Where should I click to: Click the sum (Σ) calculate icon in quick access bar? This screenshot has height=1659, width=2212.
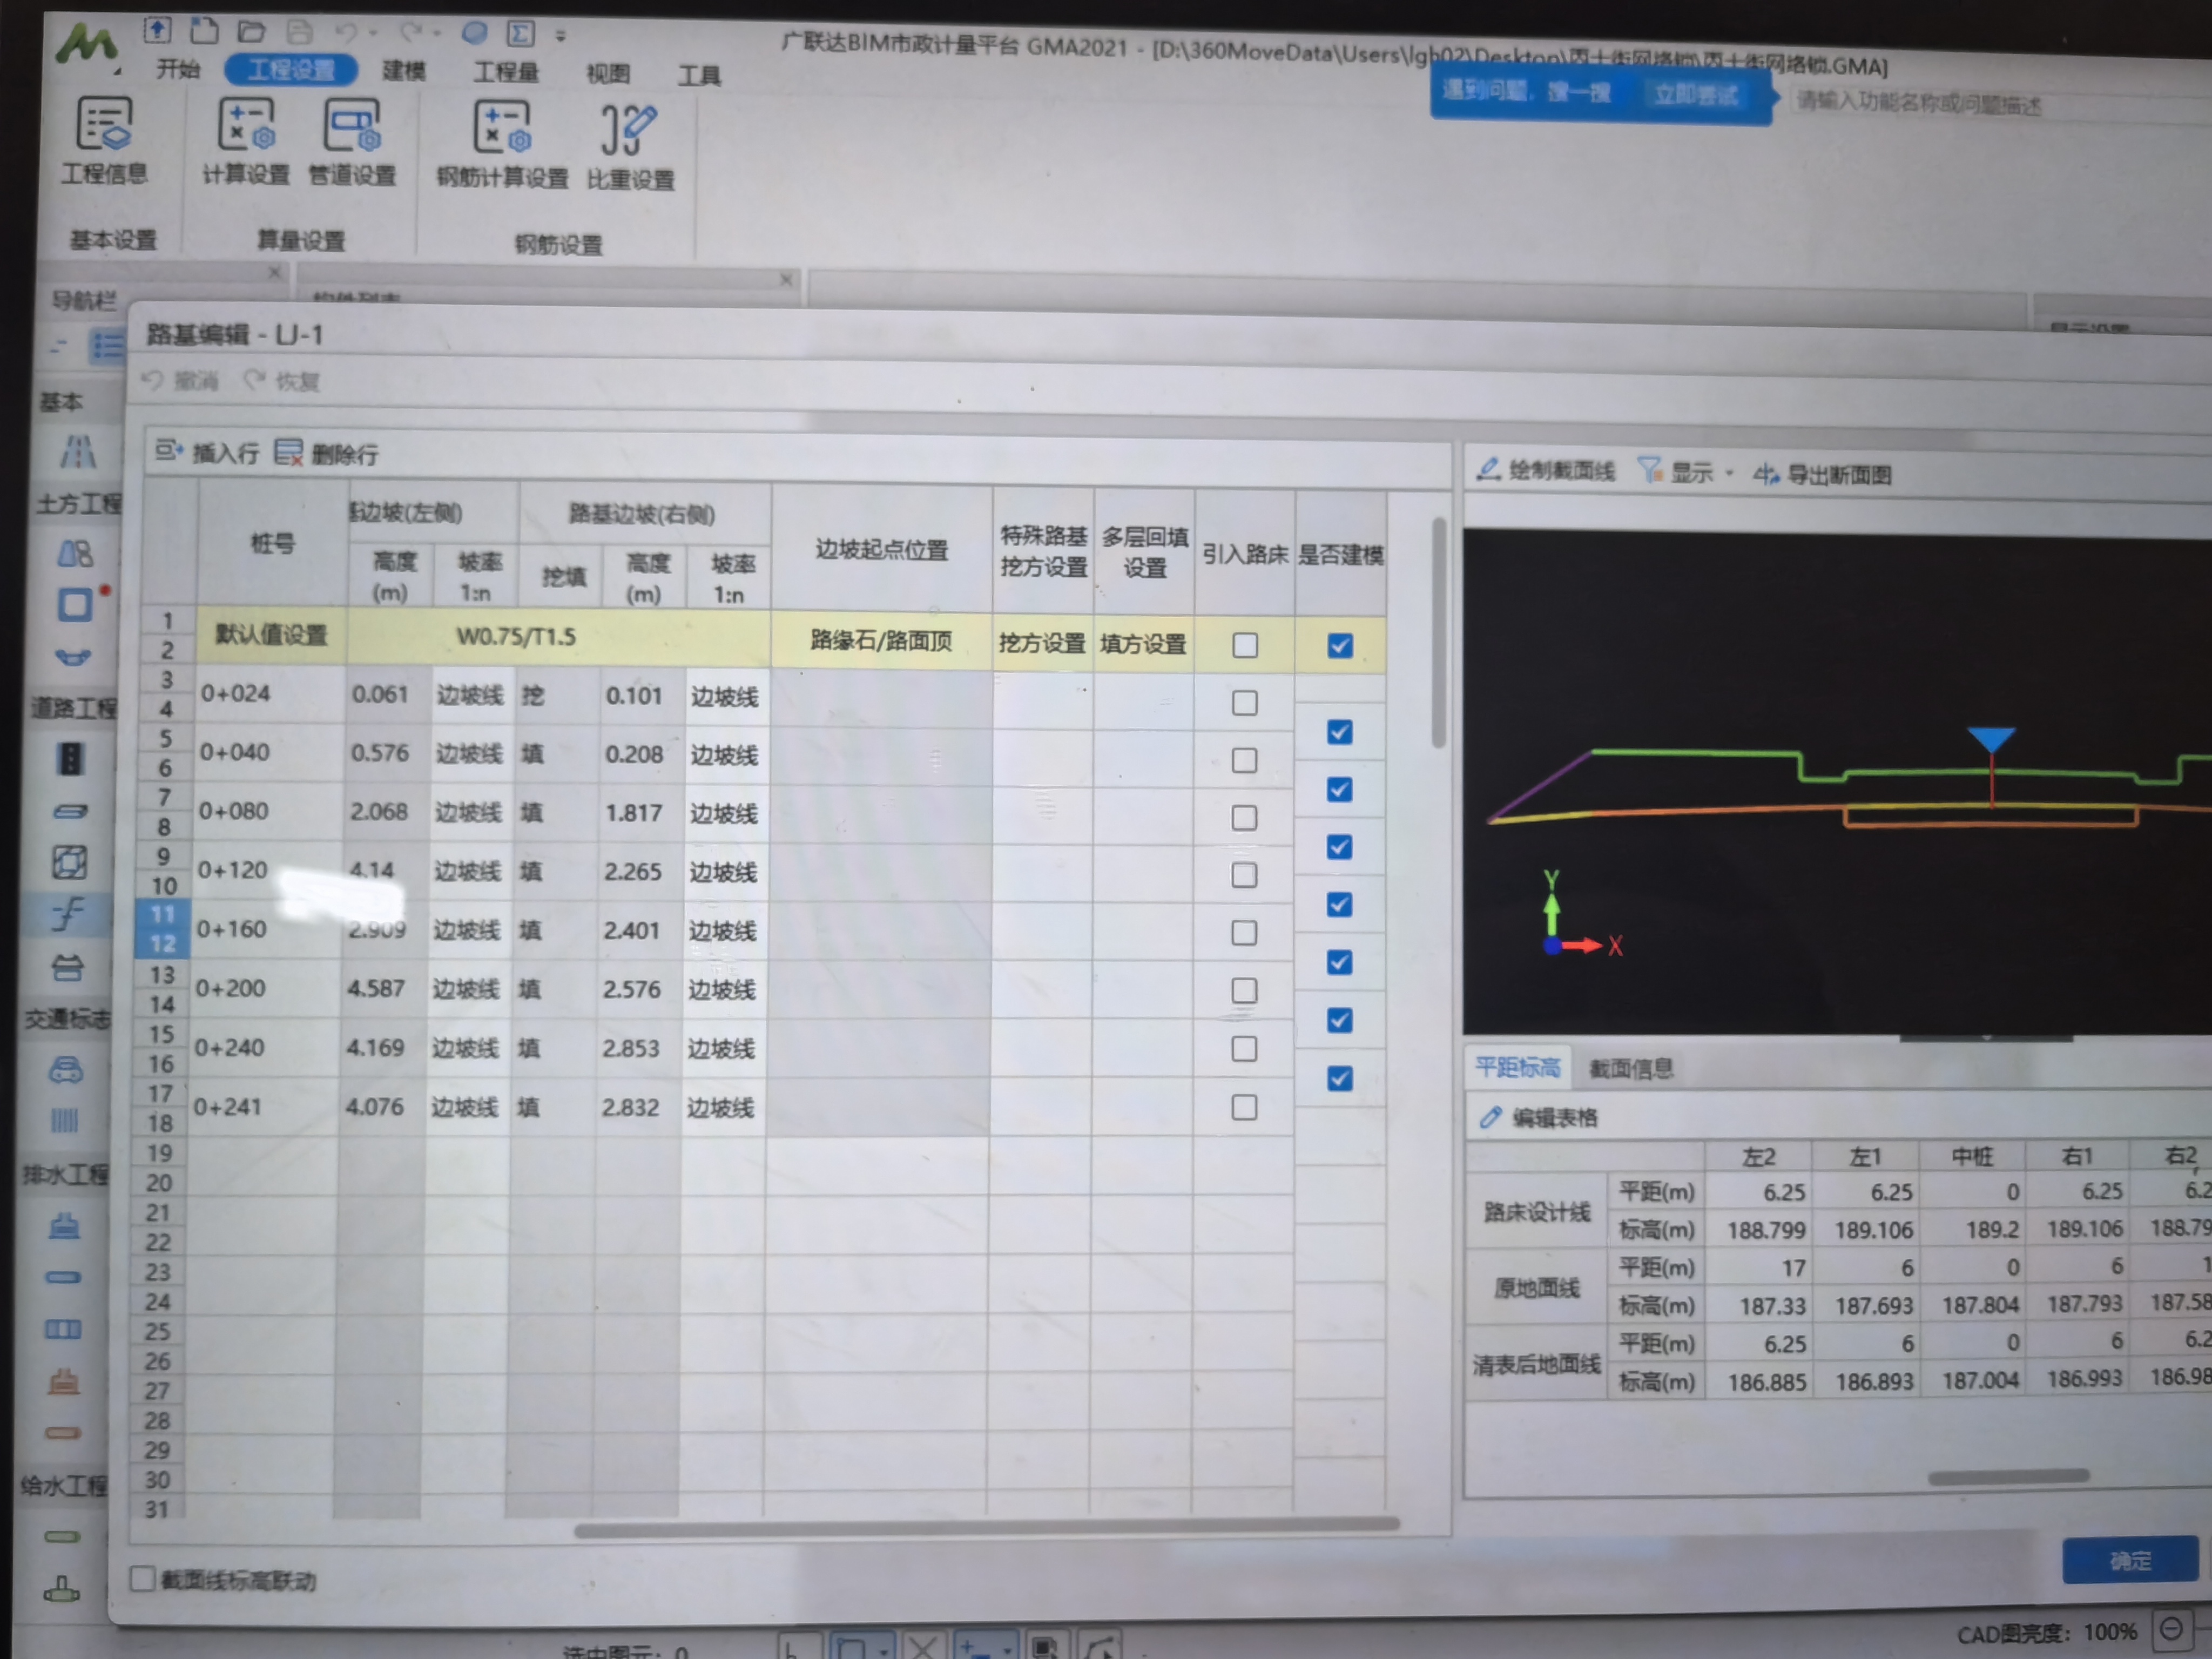pos(520,34)
